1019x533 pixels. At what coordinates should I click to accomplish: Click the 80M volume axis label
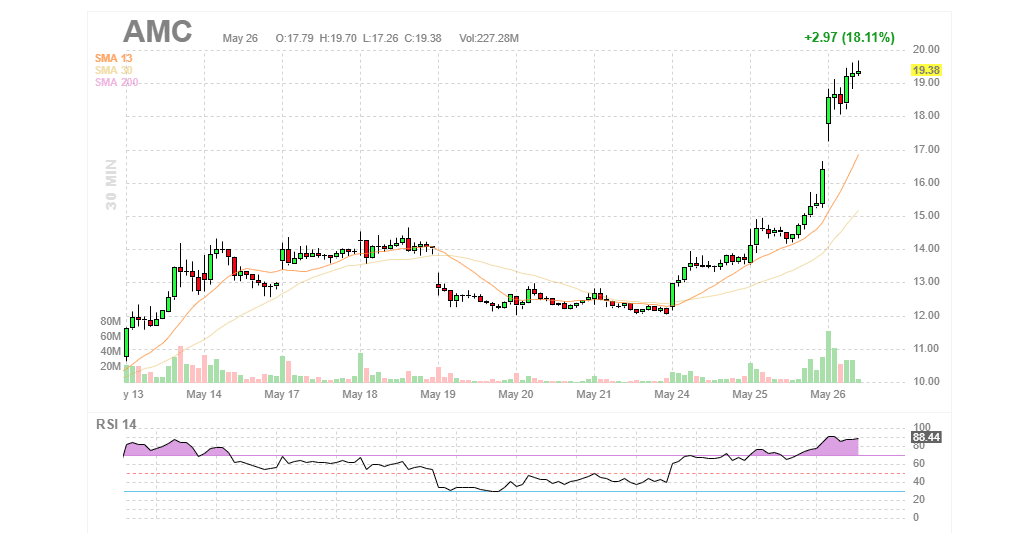pyautogui.click(x=110, y=322)
